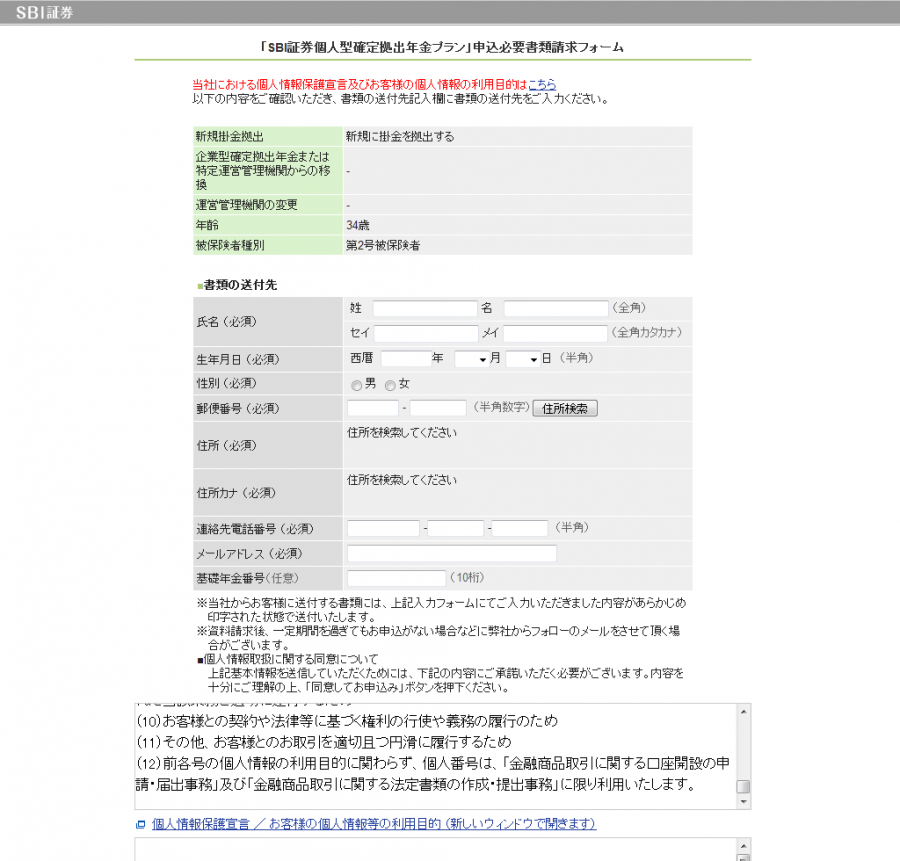This screenshot has height=861, width=900.
Task: Click the 住所カナ（必須） label
Action: tap(236, 492)
